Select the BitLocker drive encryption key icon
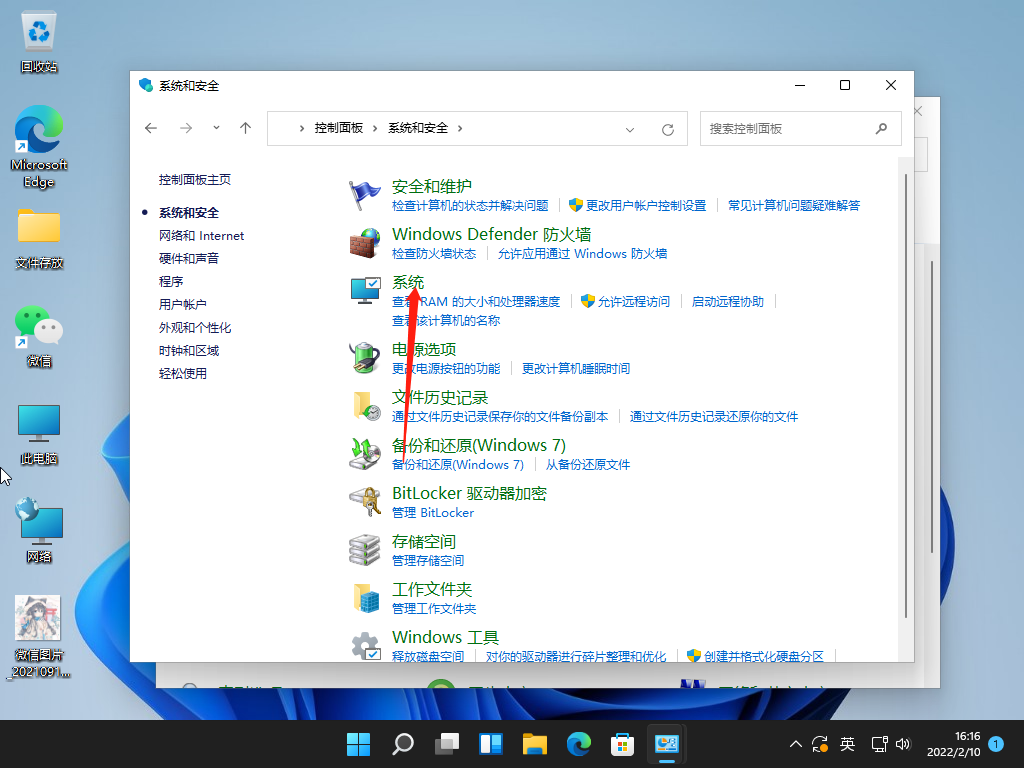This screenshot has width=1024, height=768. (365, 501)
